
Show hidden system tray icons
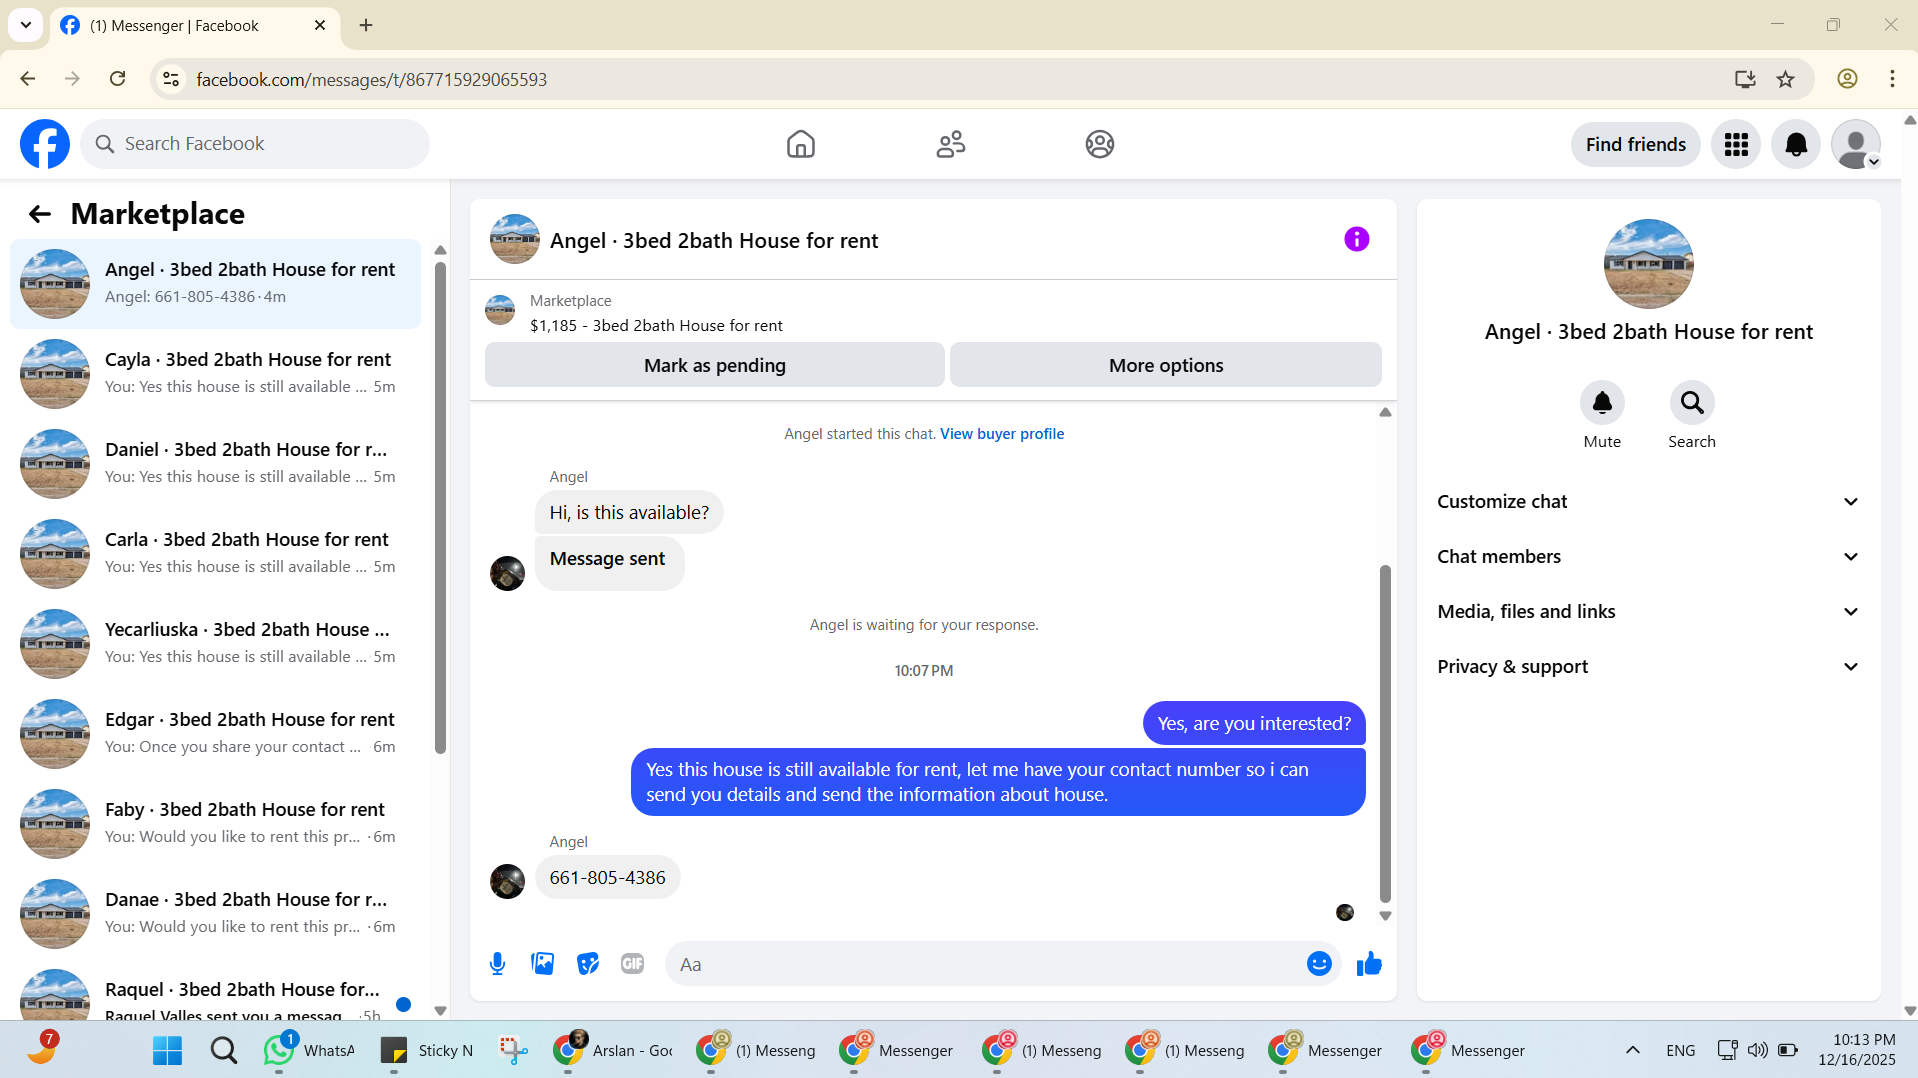point(1633,1050)
